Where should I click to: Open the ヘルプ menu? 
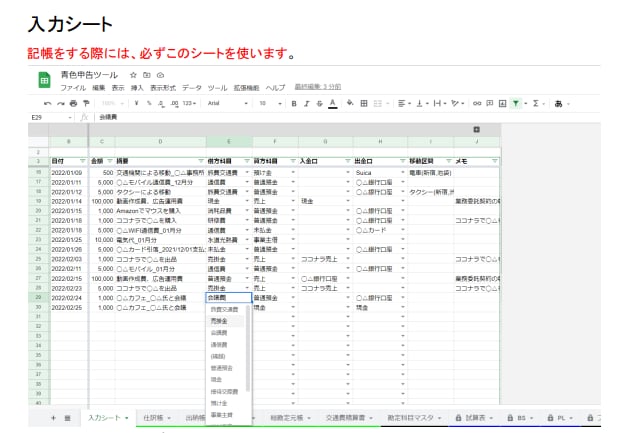coord(275,87)
